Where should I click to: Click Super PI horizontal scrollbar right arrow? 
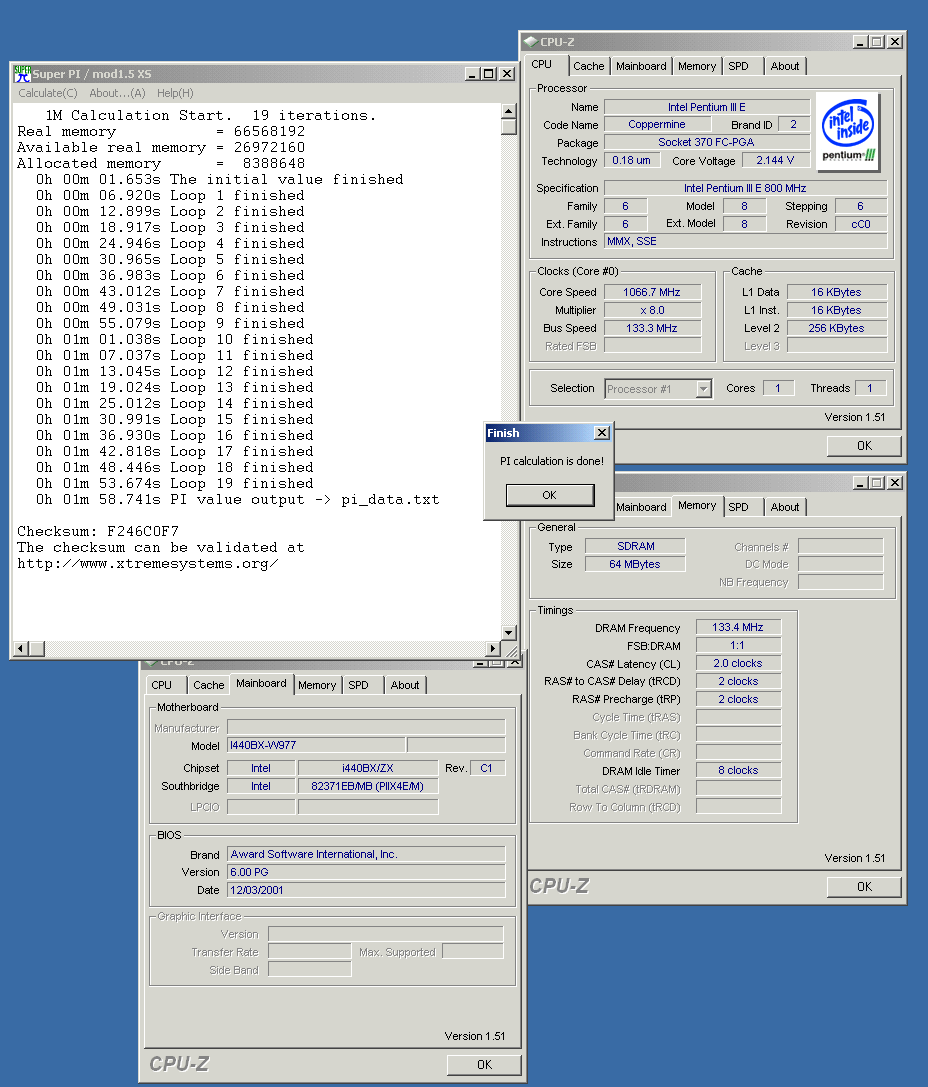(493, 648)
